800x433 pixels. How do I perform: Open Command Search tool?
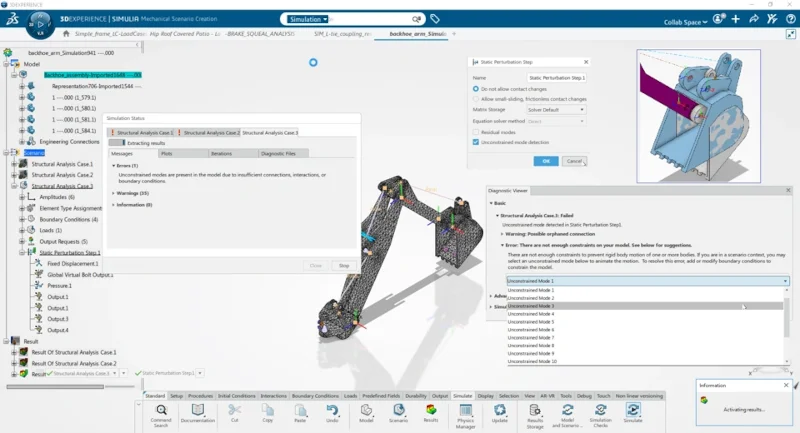pos(161,410)
